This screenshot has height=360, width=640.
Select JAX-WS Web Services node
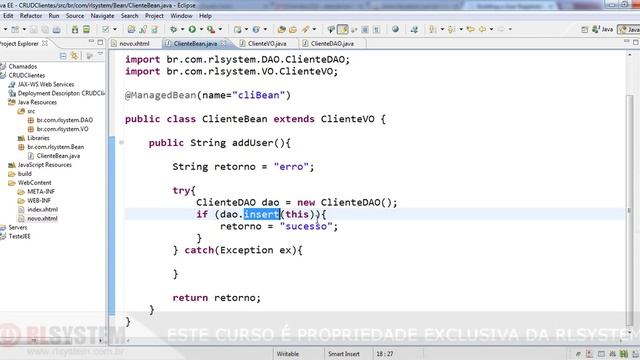click(46, 84)
